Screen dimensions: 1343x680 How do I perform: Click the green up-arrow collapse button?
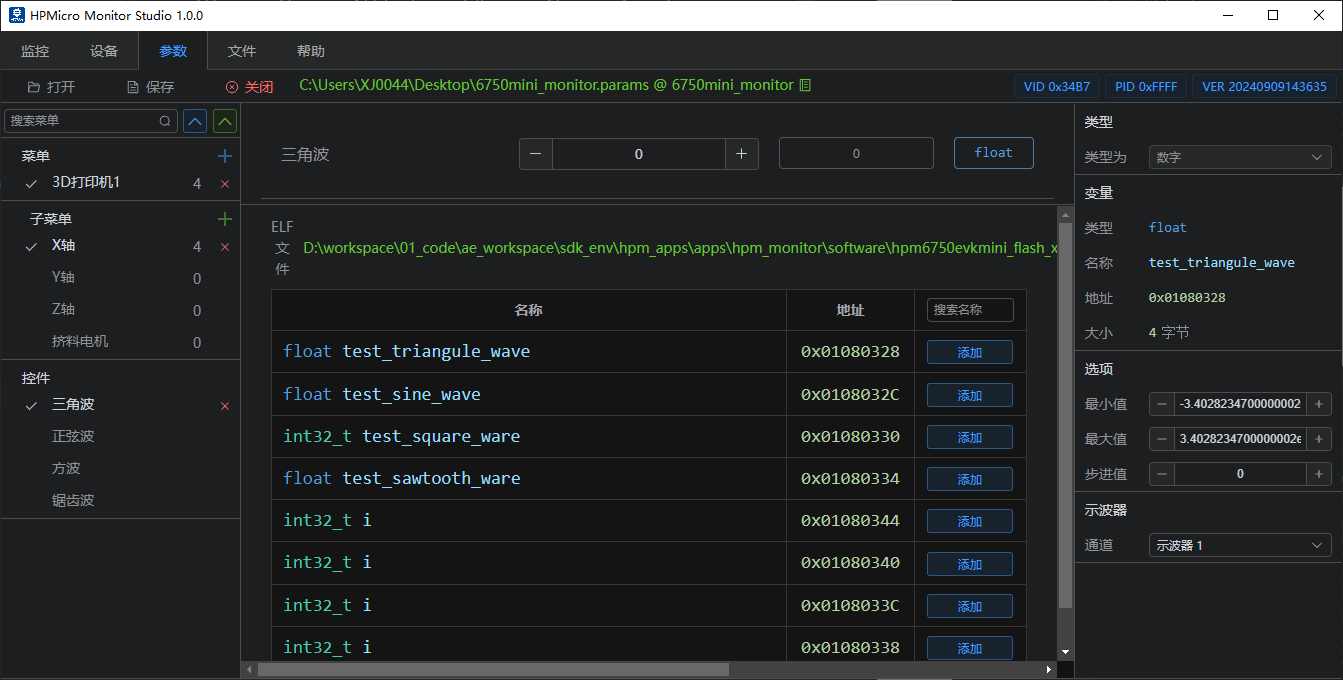226,121
